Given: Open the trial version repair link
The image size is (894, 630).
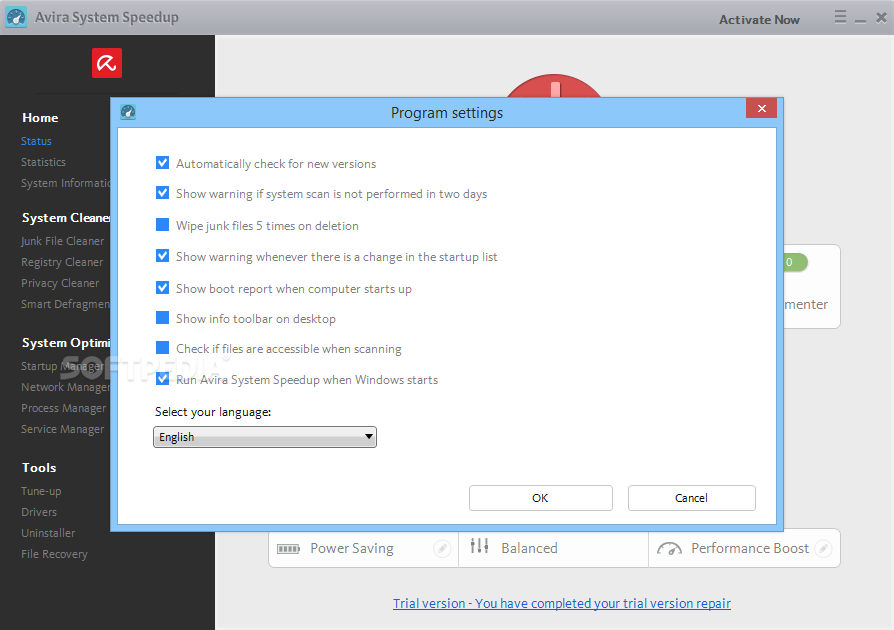Looking at the screenshot, I should coord(562,603).
